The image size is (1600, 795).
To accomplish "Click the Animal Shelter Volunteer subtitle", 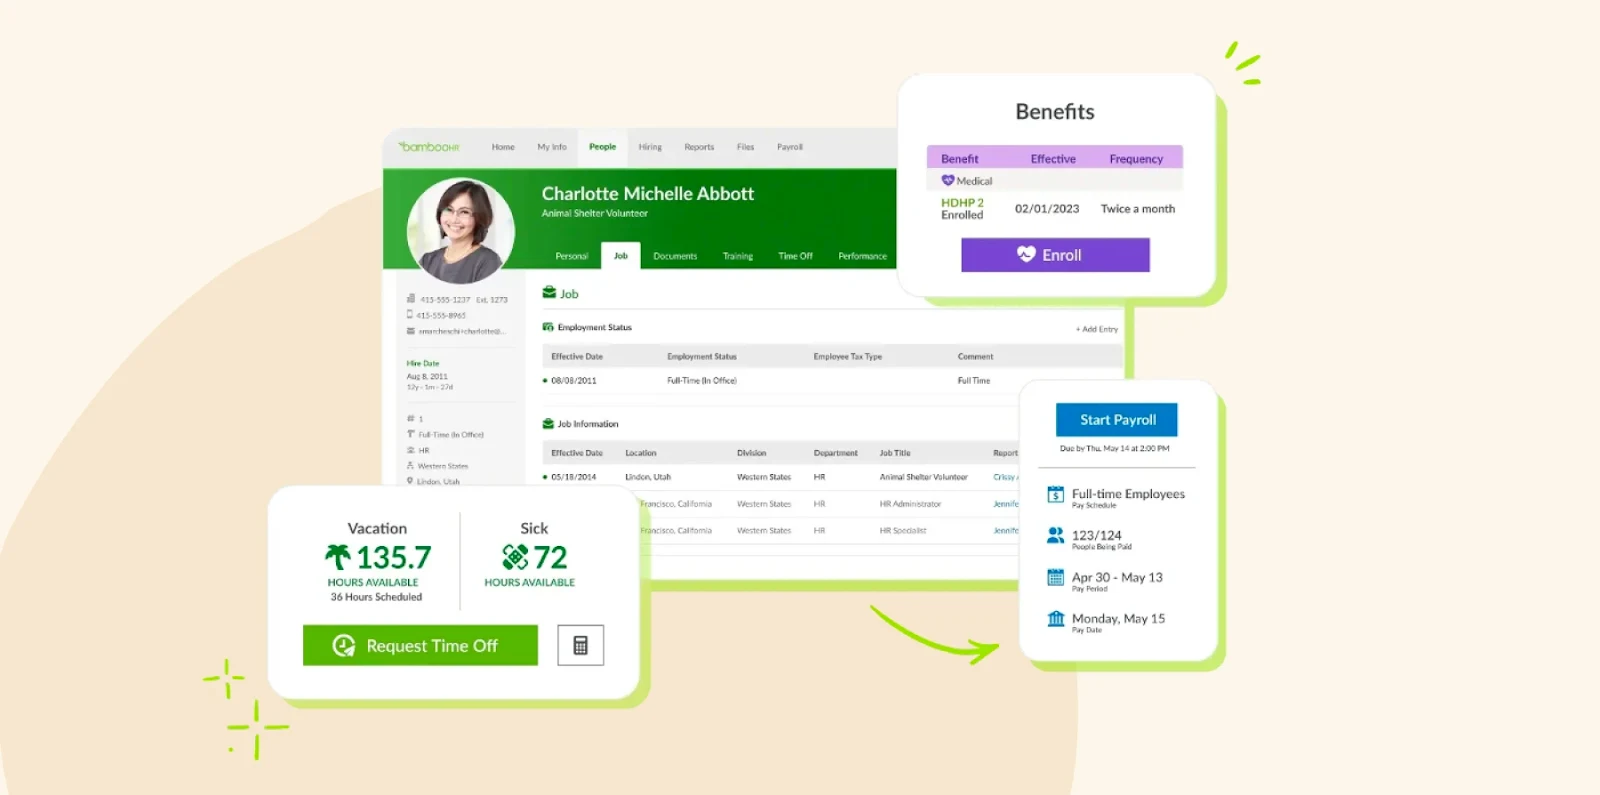I will click(x=595, y=213).
